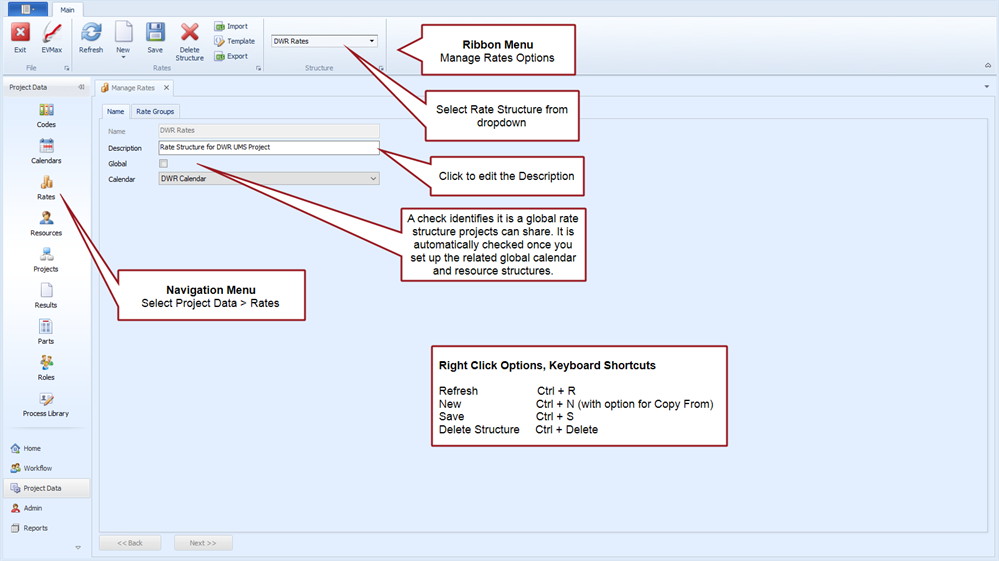Open Process Library from sidebar
The image size is (999, 561).
click(x=46, y=404)
